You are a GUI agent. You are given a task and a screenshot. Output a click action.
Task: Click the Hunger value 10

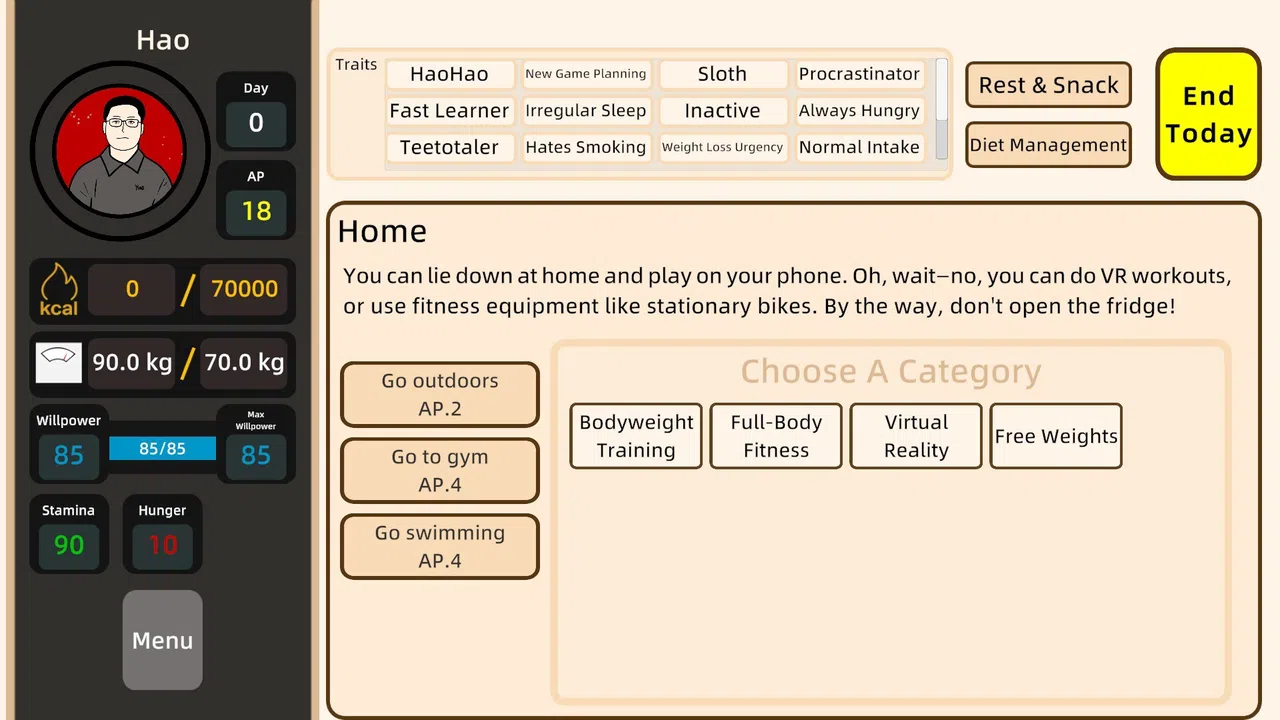162,545
